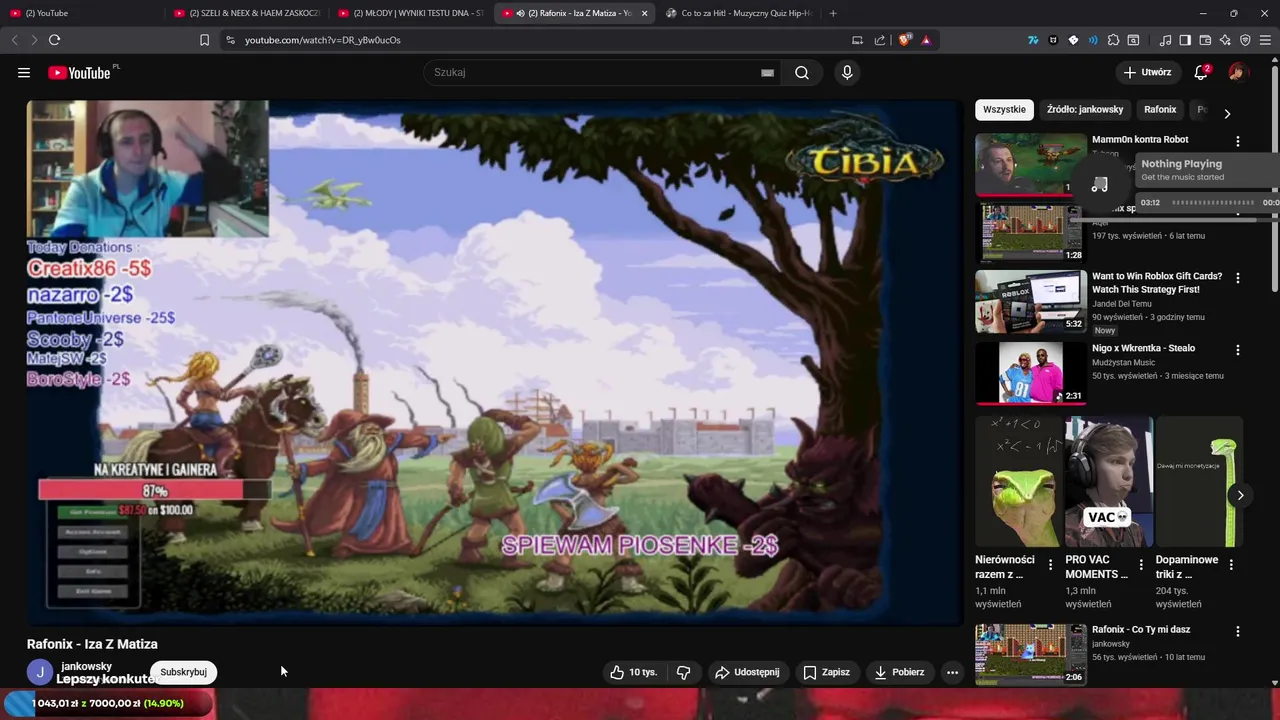Select the Źródło: jankowsky filter chip
The image size is (1280, 720).
[1085, 109]
